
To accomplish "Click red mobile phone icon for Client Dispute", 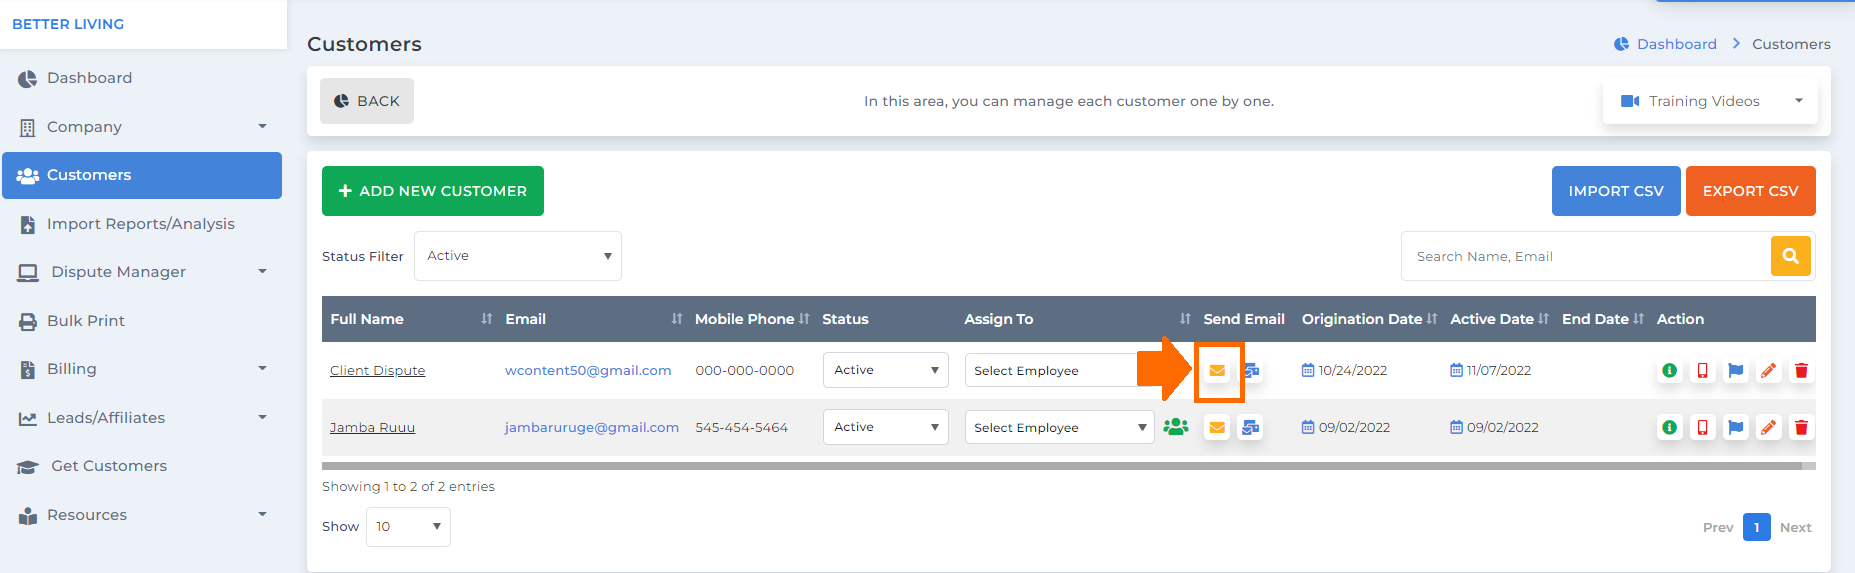I will [1702, 371].
